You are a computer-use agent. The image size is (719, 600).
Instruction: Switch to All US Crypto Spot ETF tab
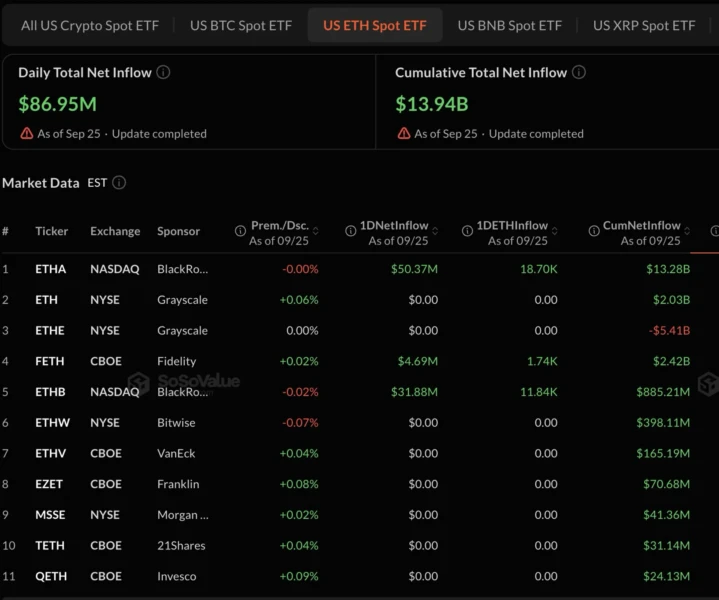(90, 26)
